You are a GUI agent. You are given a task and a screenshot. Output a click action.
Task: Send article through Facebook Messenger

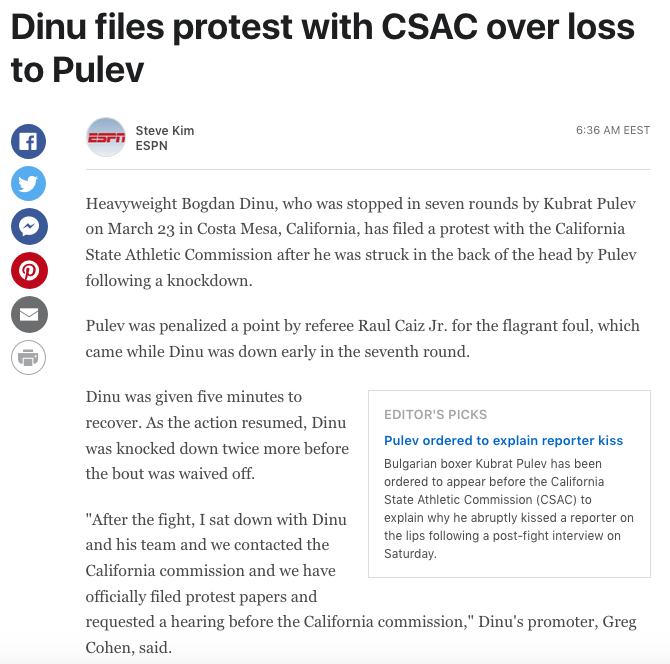[x=29, y=227]
